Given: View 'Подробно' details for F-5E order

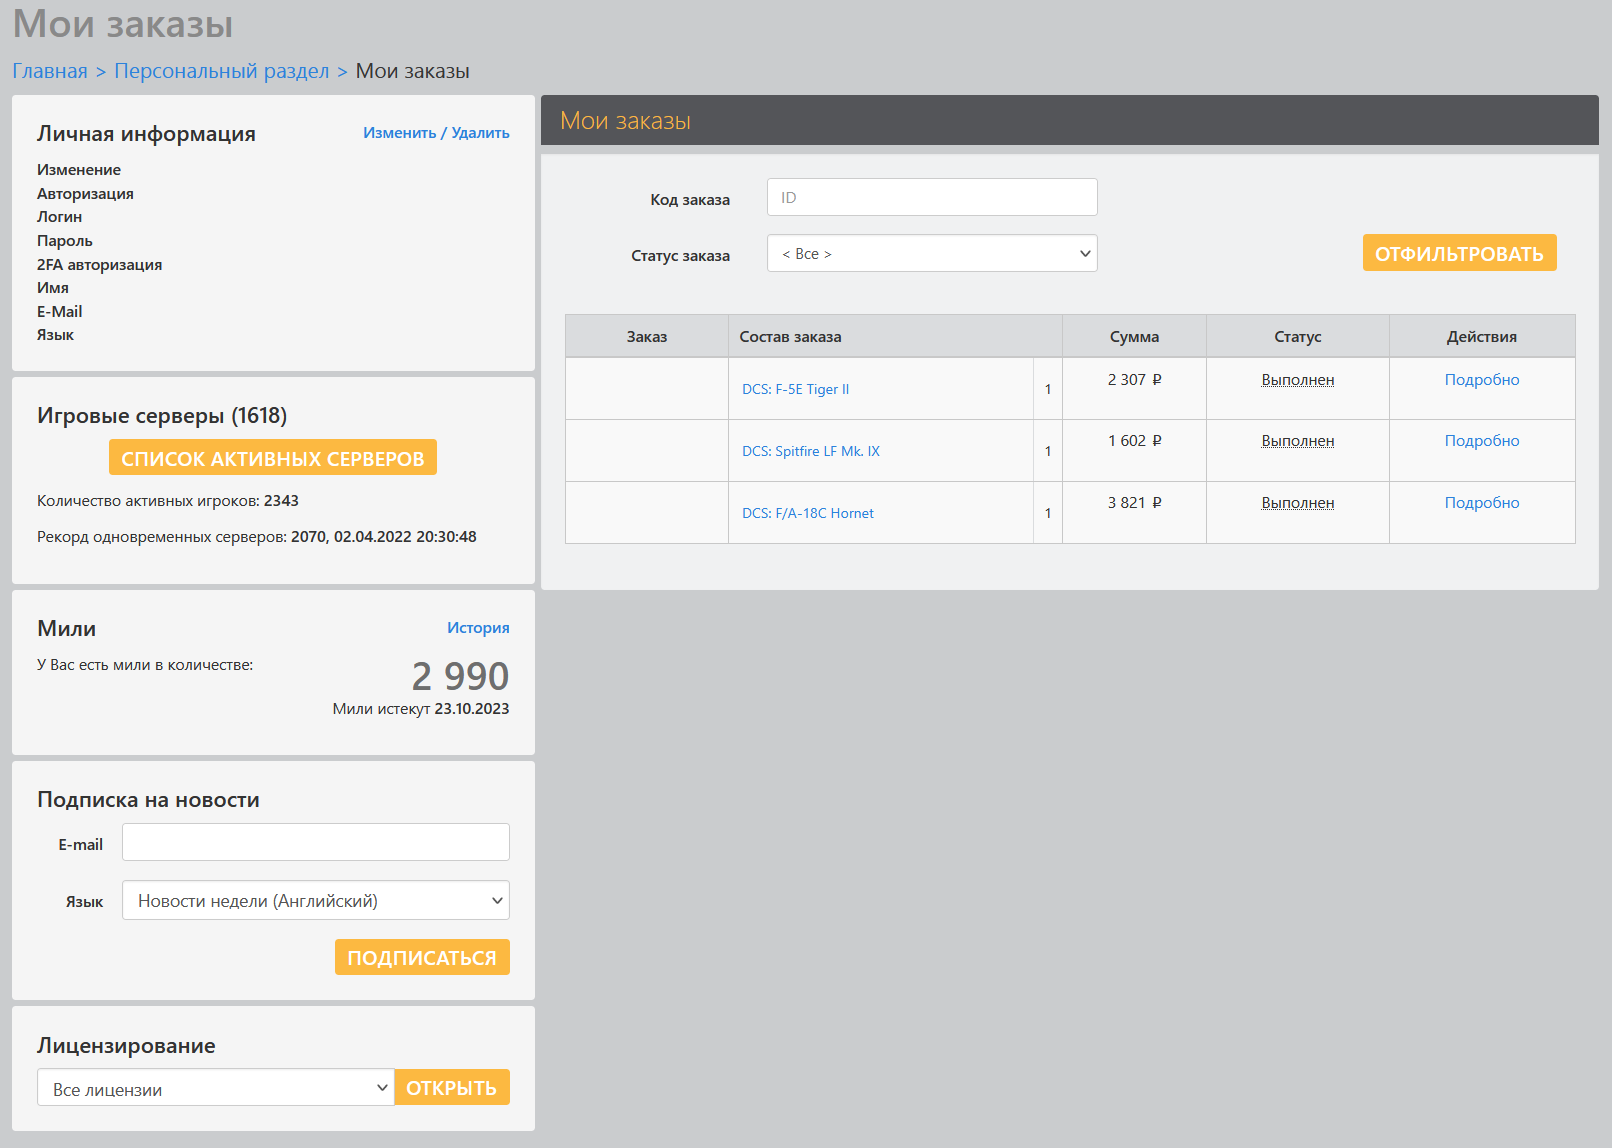Looking at the screenshot, I should [x=1481, y=380].
